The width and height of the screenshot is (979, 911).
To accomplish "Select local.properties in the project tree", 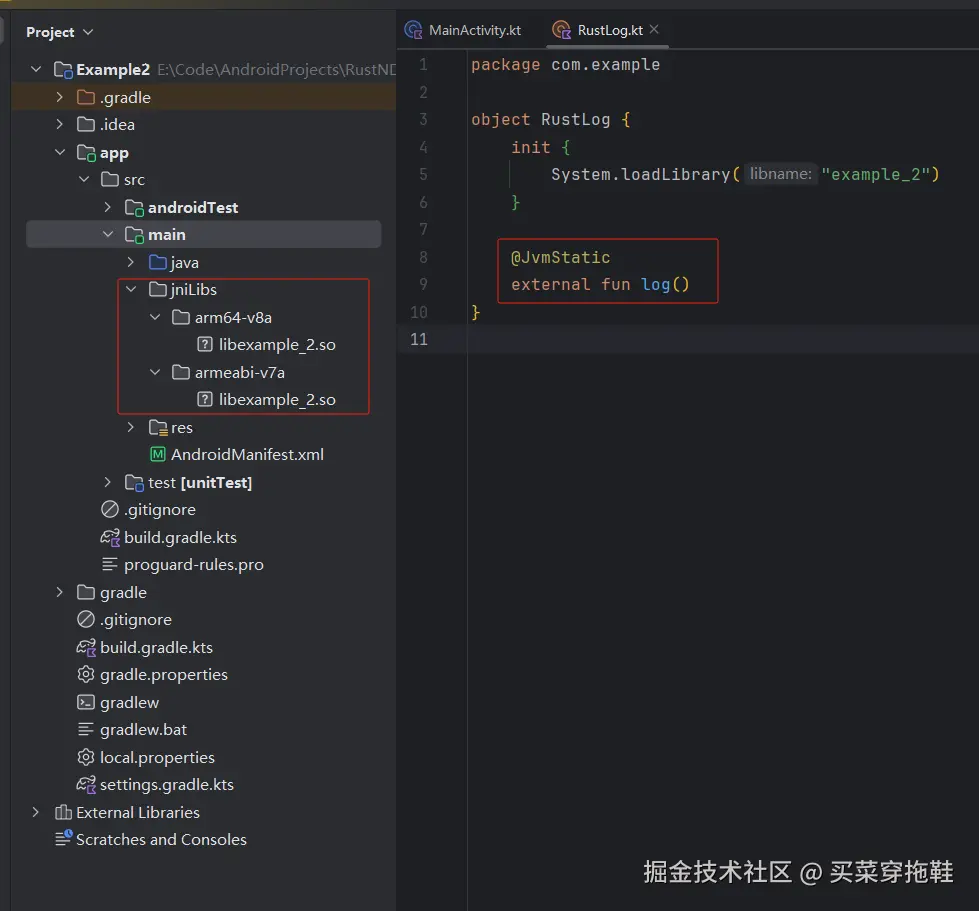I will [157, 758].
